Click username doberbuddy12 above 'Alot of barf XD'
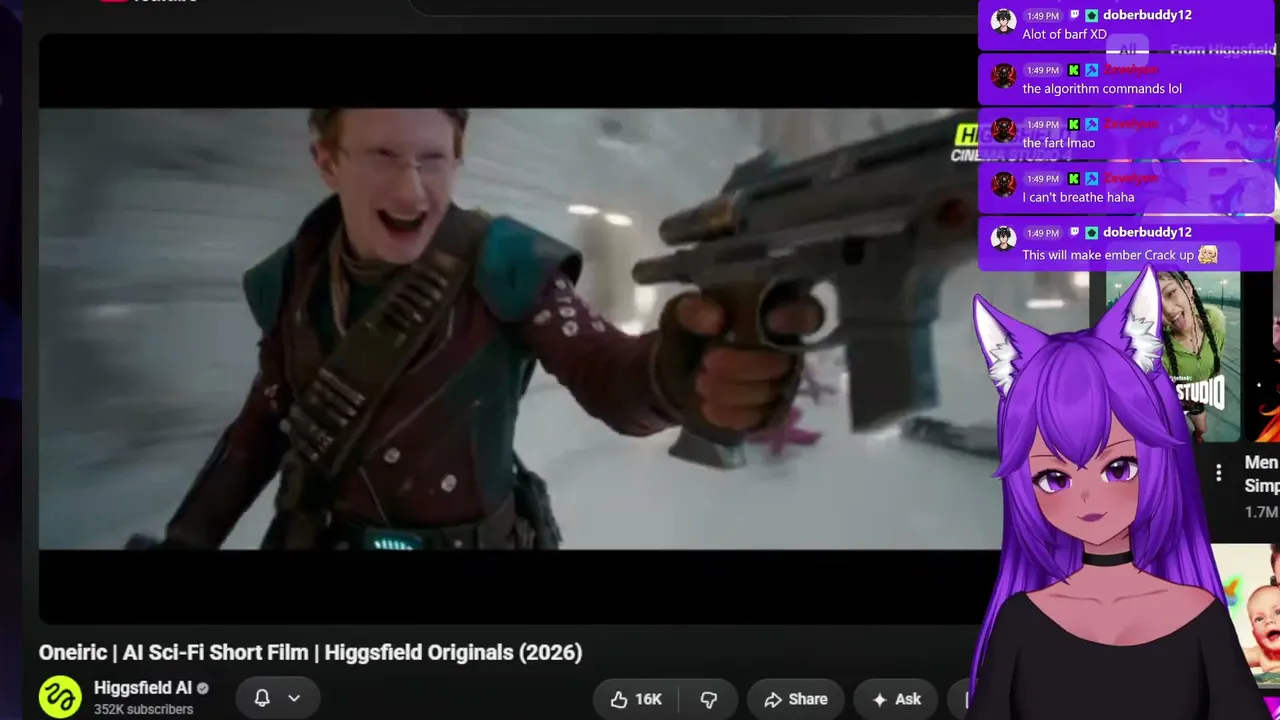This screenshot has width=1280, height=720. coord(1147,15)
